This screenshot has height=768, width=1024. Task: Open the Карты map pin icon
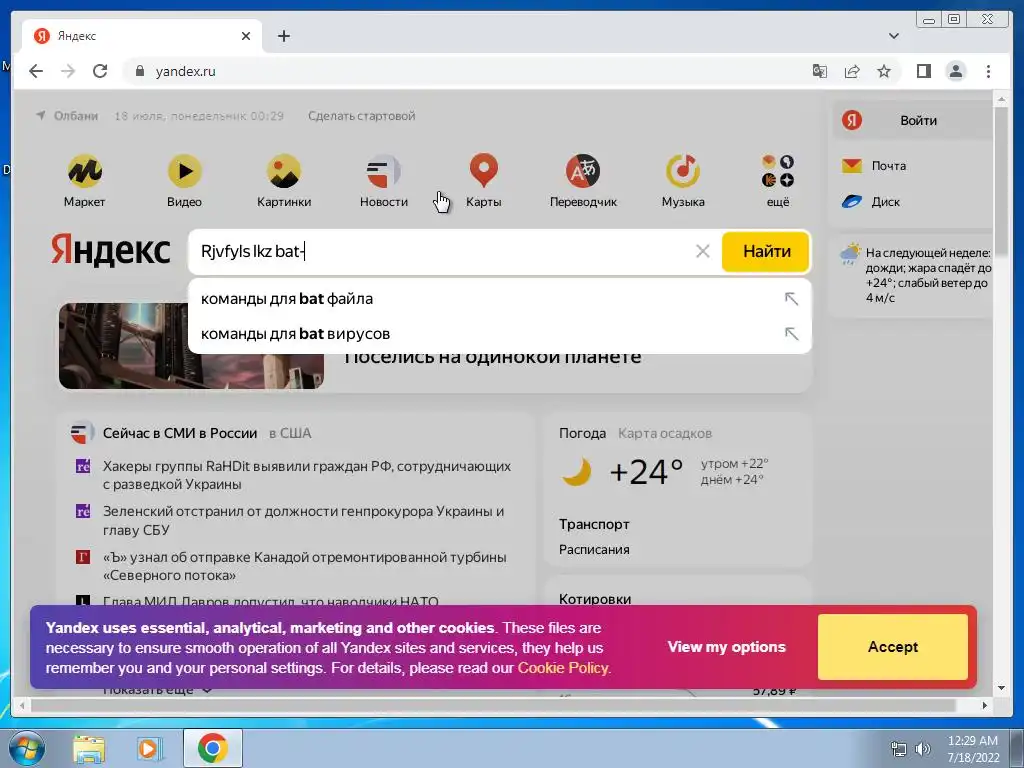pos(483,171)
